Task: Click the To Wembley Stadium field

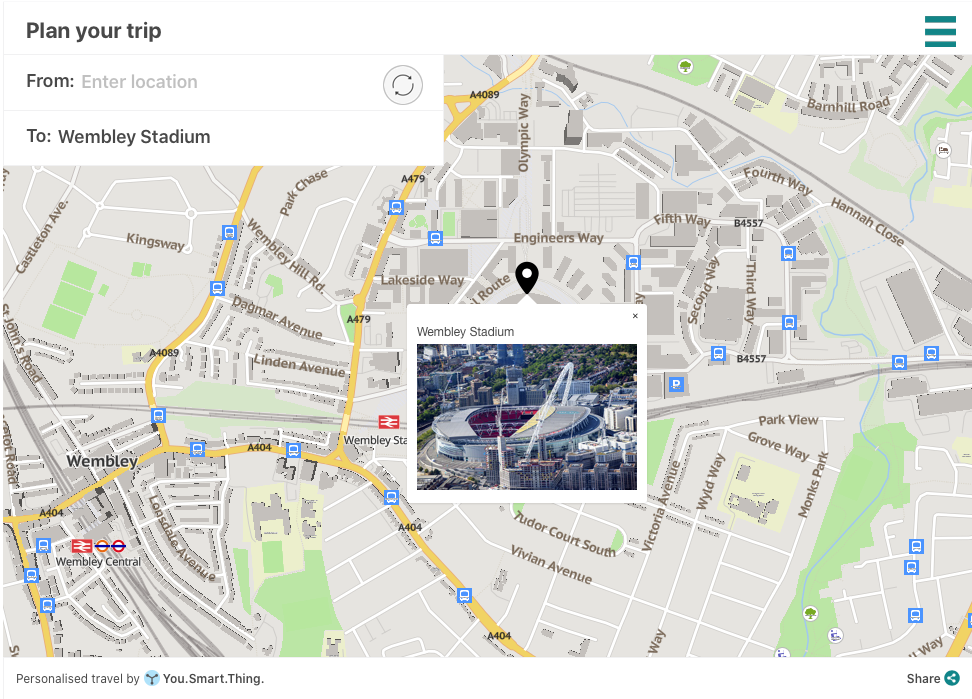Action: 223,138
